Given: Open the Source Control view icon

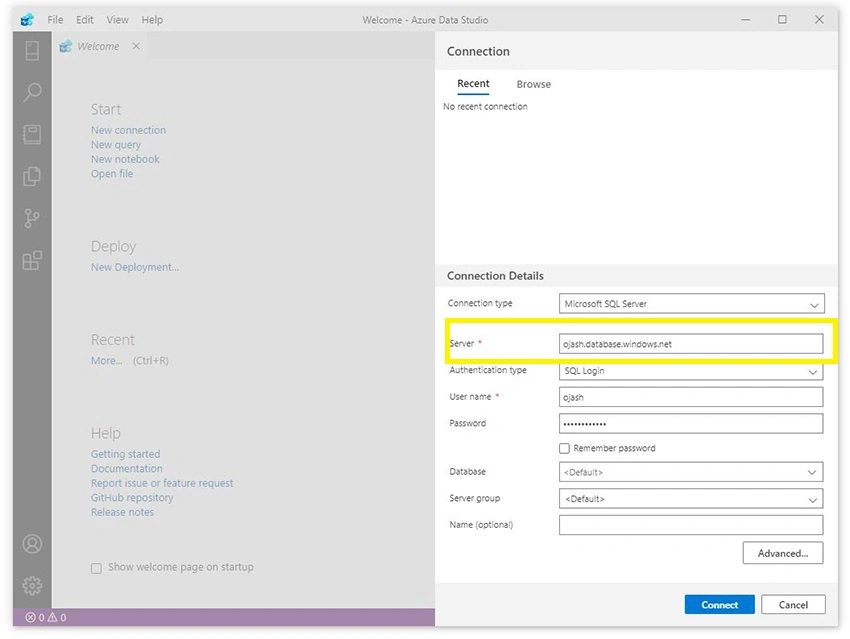Looking at the screenshot, I should coord(32,218).
